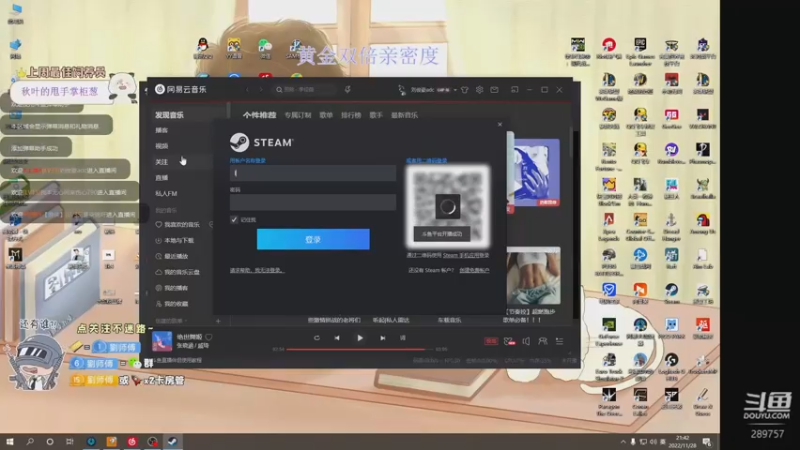Click the Steam username input field
Viewport: 800px width, 450px height.
pos(313,173)
